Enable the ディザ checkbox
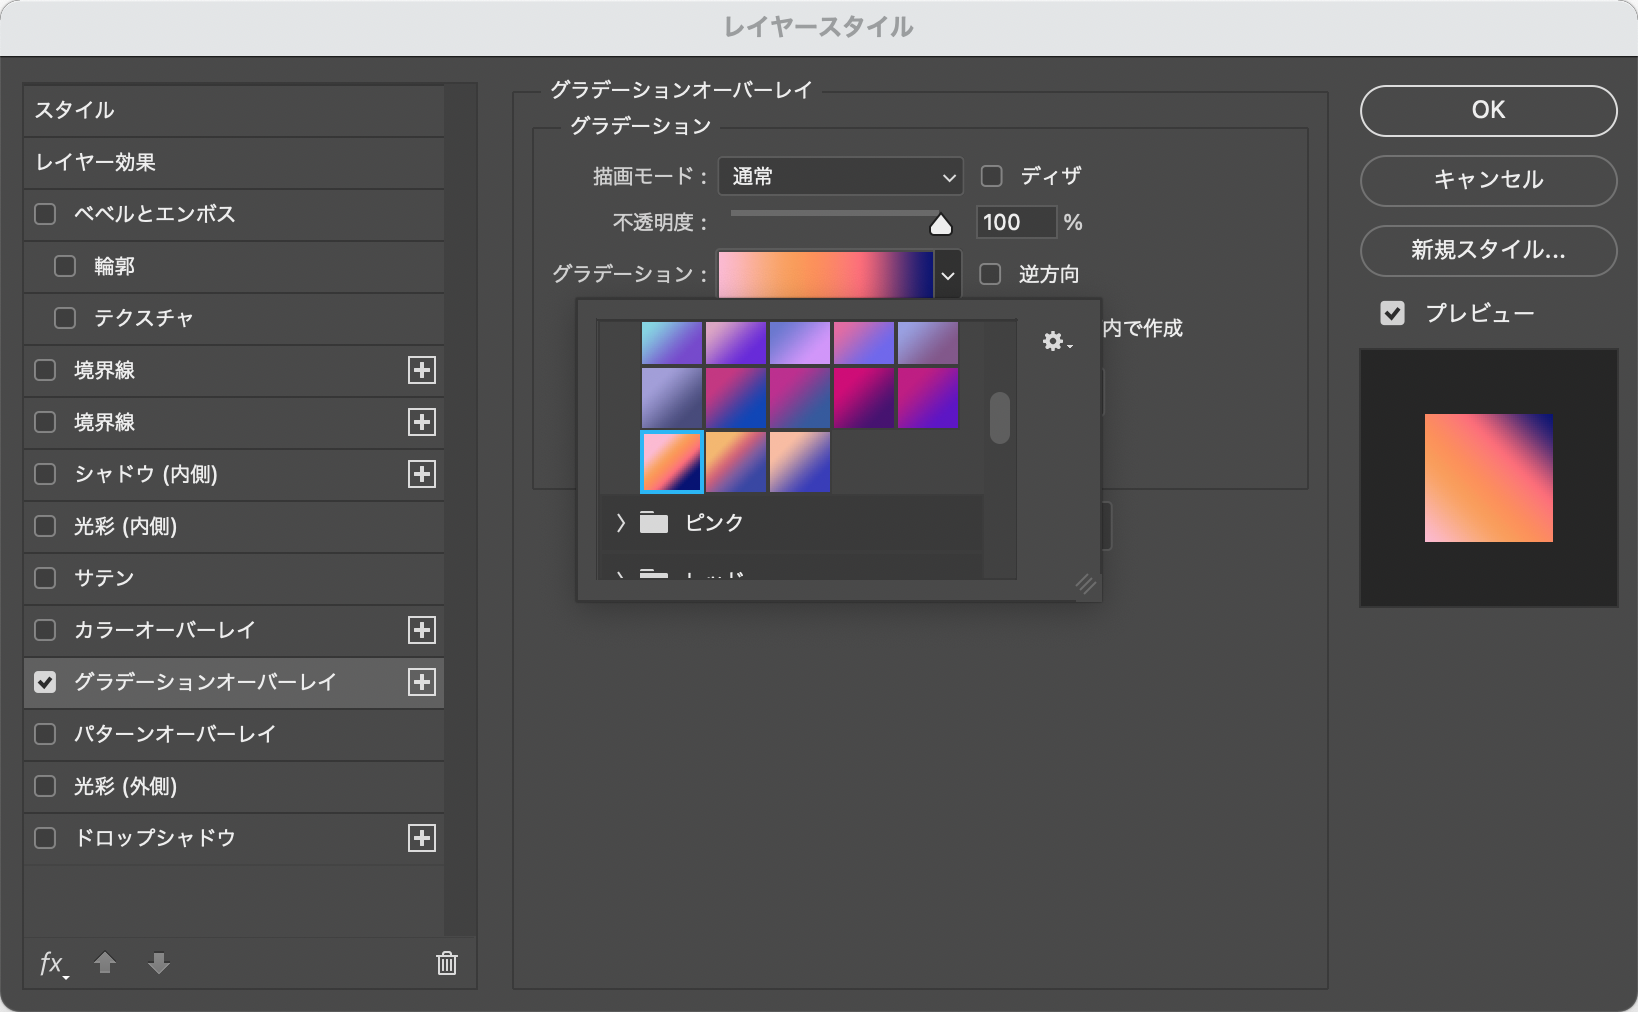The height and width of the screenshot is (1012, 1638). pyautogui.click(x=992, y=176)
